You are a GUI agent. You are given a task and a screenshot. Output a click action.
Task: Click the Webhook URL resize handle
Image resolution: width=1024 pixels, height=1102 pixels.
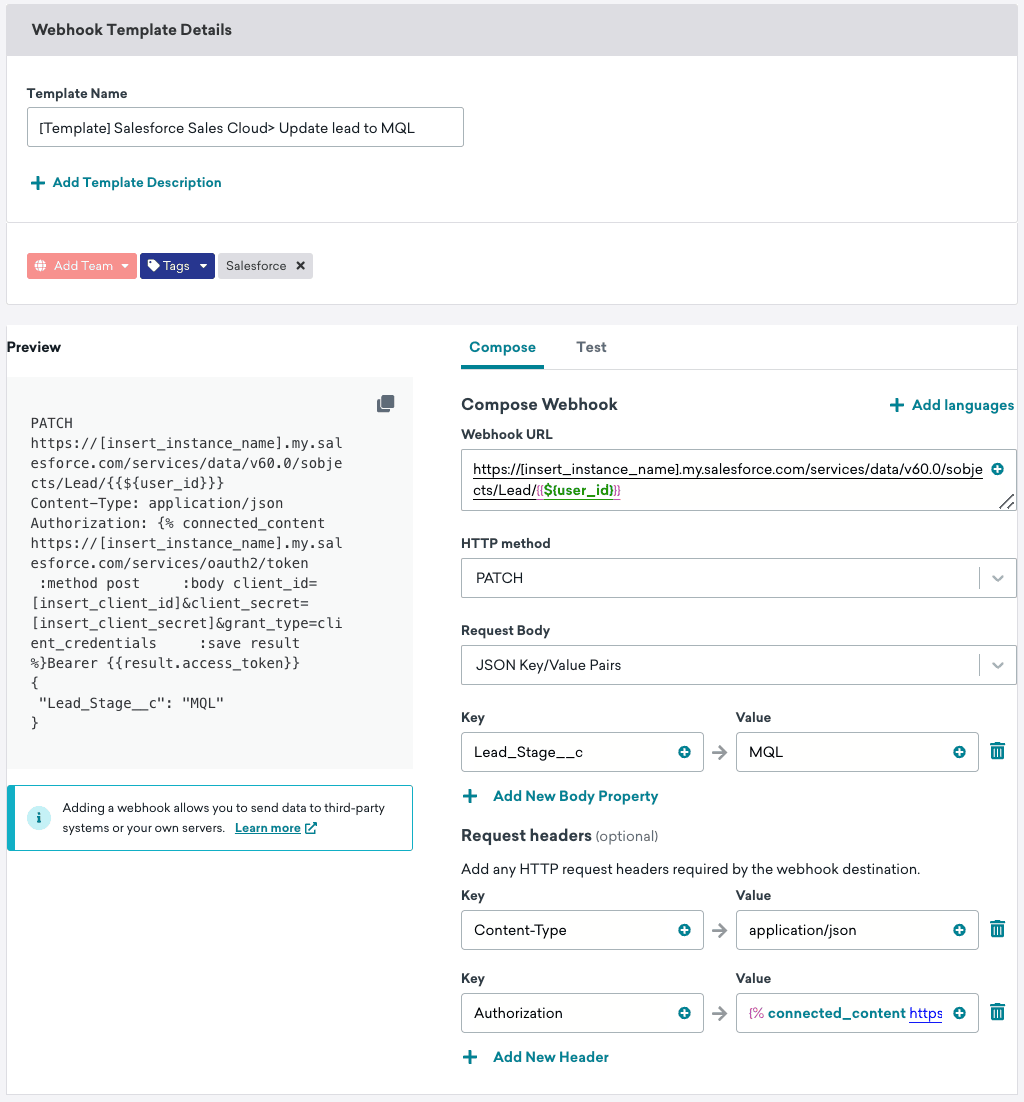click(1007, 501)
